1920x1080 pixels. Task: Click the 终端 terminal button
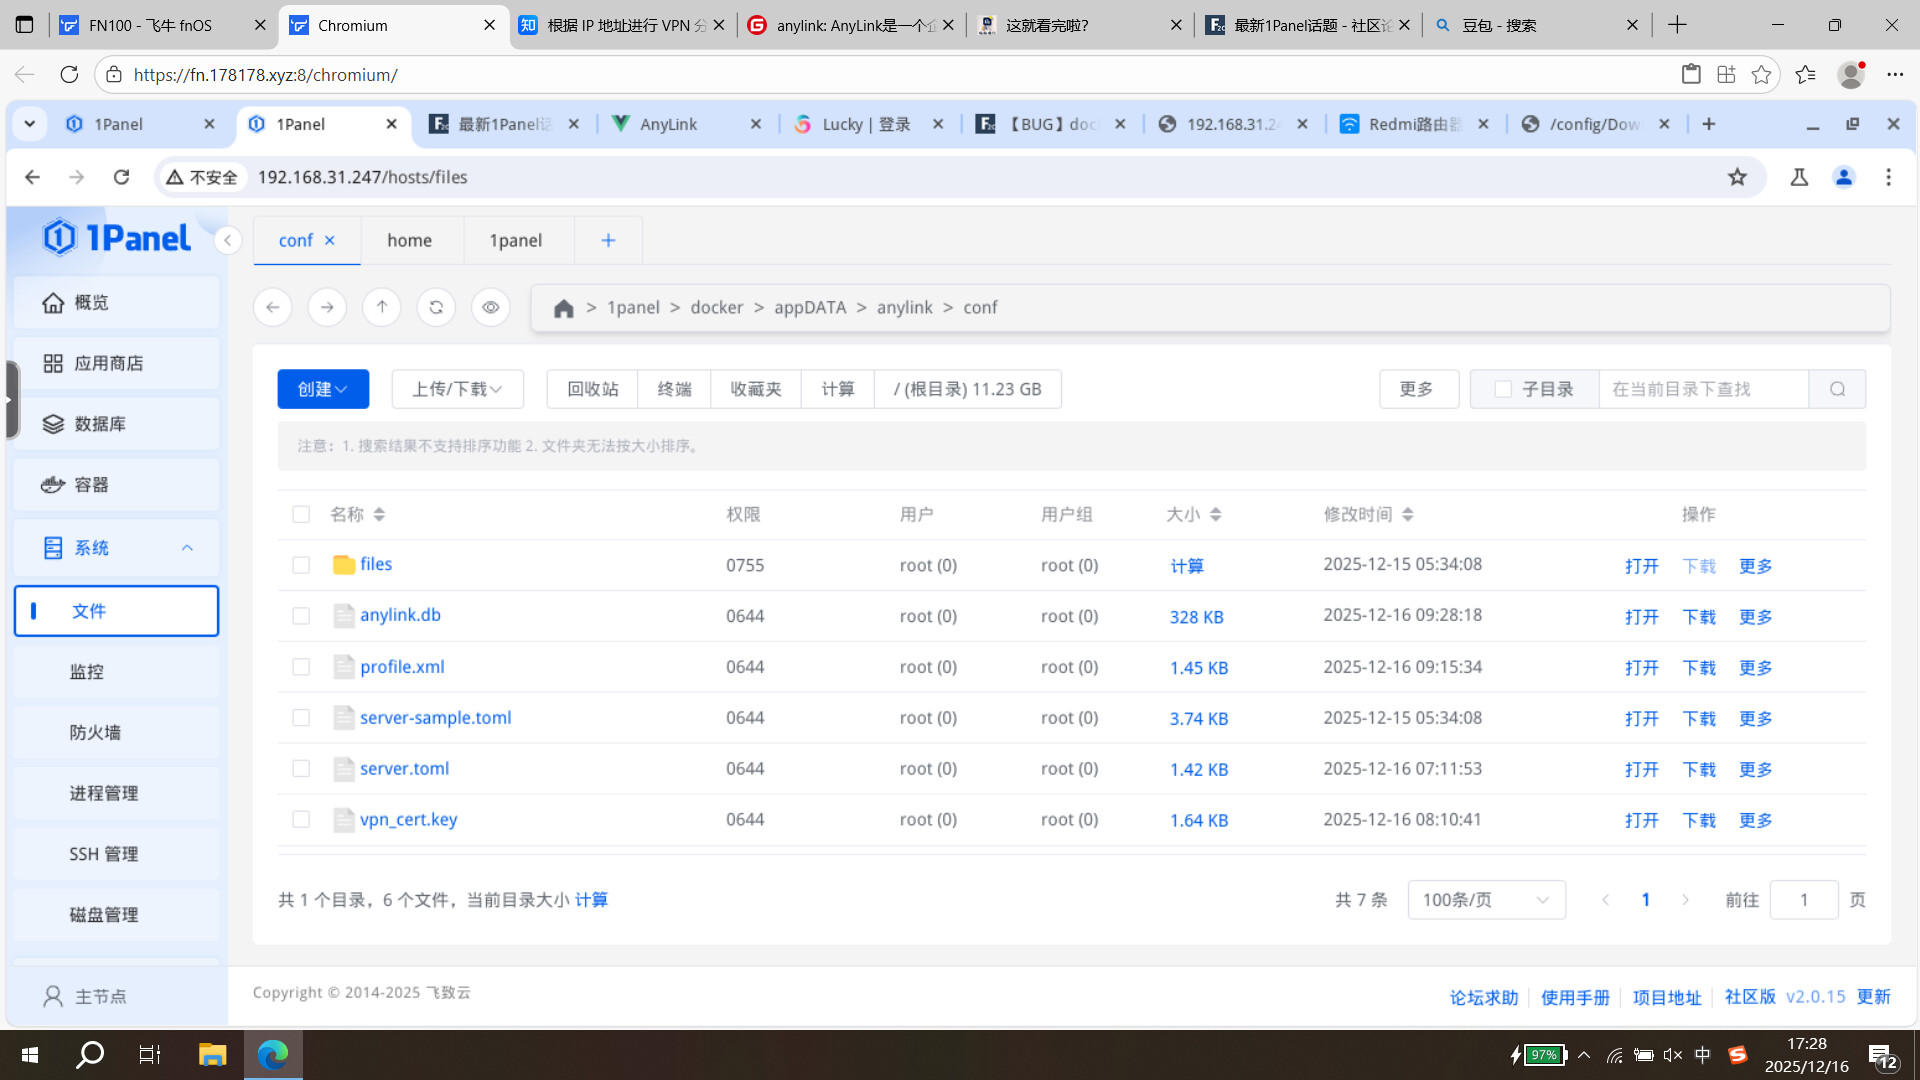[x=674, y=389]
